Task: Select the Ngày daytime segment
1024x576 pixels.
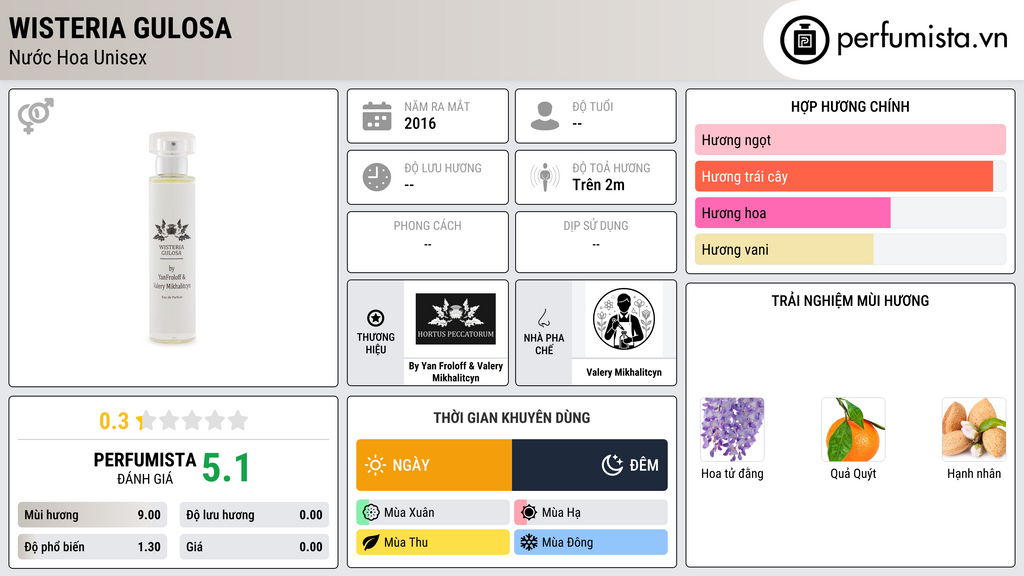Action: tap(434, 465)
